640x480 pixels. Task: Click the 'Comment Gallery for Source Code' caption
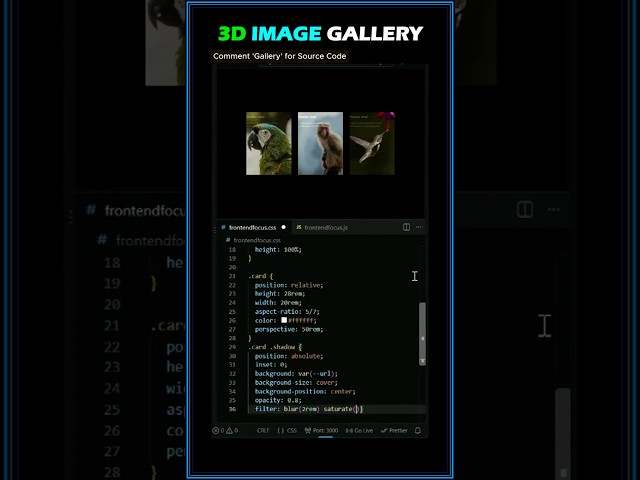[x=280, y=56]
